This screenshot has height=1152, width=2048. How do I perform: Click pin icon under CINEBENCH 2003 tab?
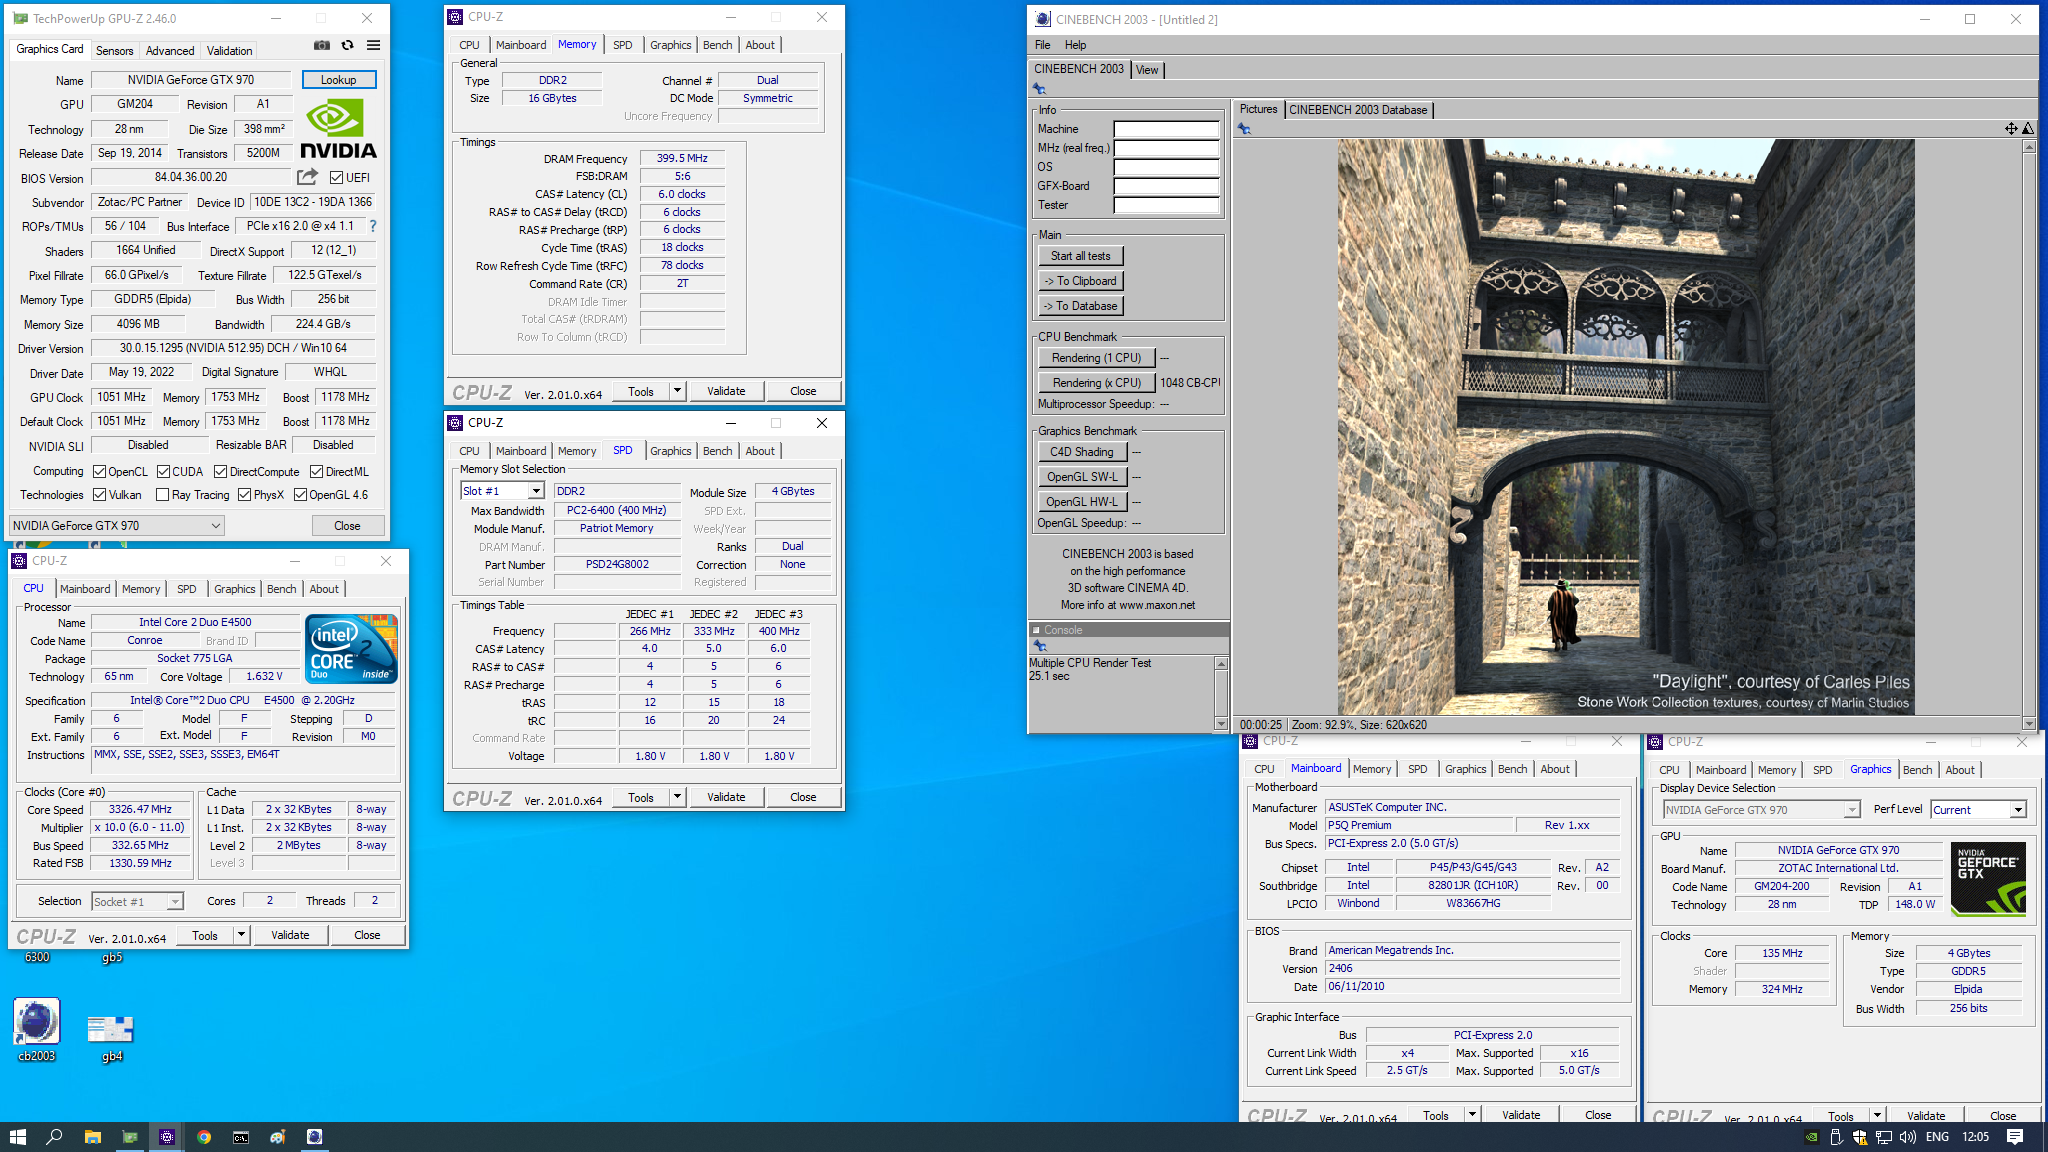pos(1039,89)
